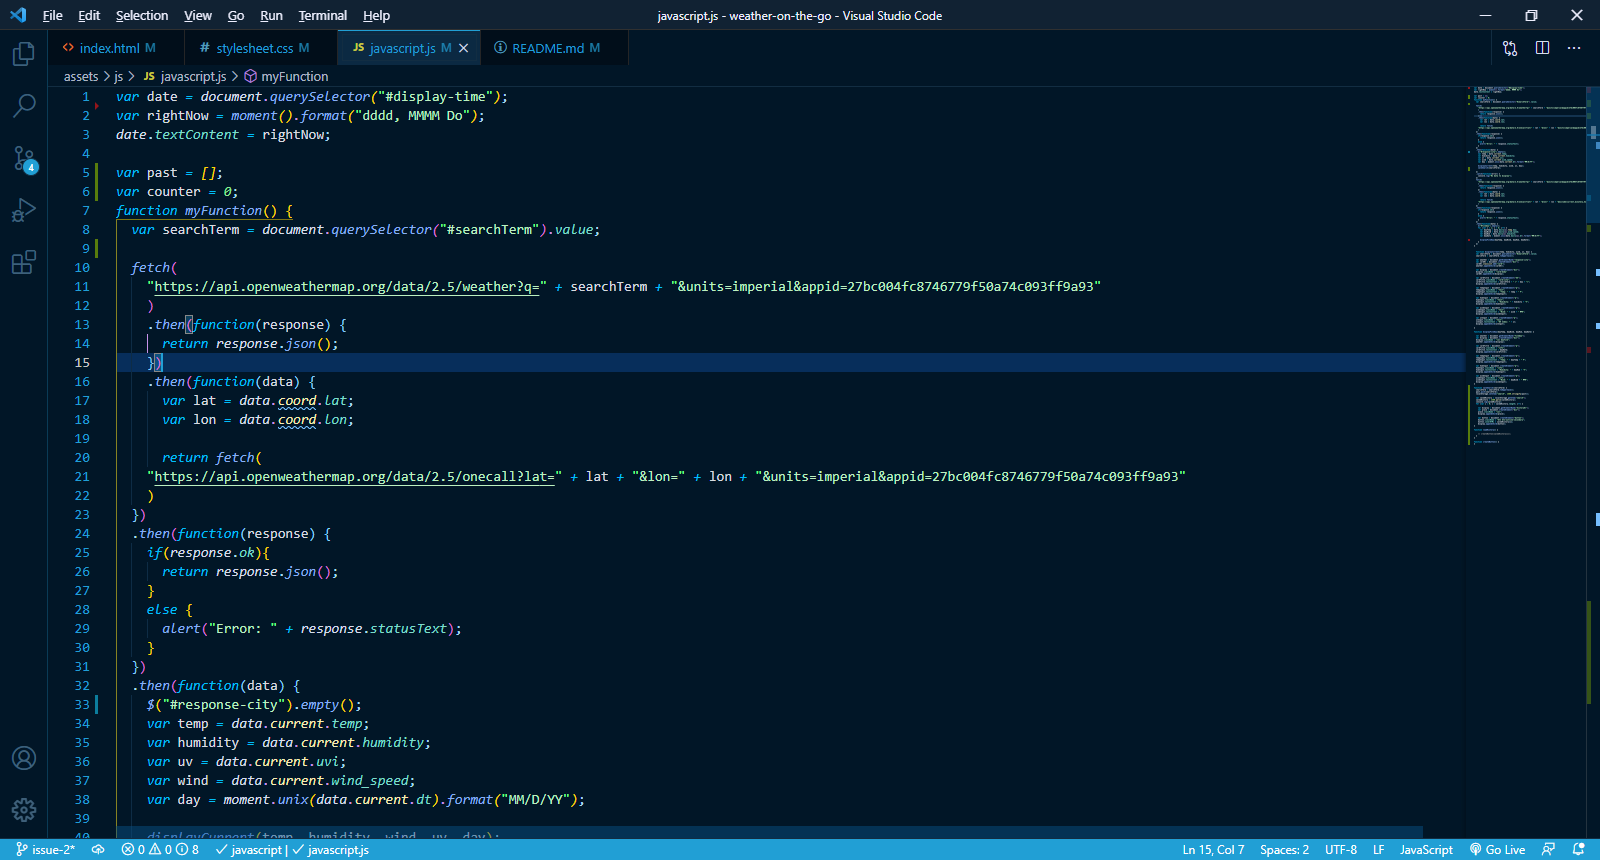
Task: Open the Manage gear menu
Action: coord(24,810)
